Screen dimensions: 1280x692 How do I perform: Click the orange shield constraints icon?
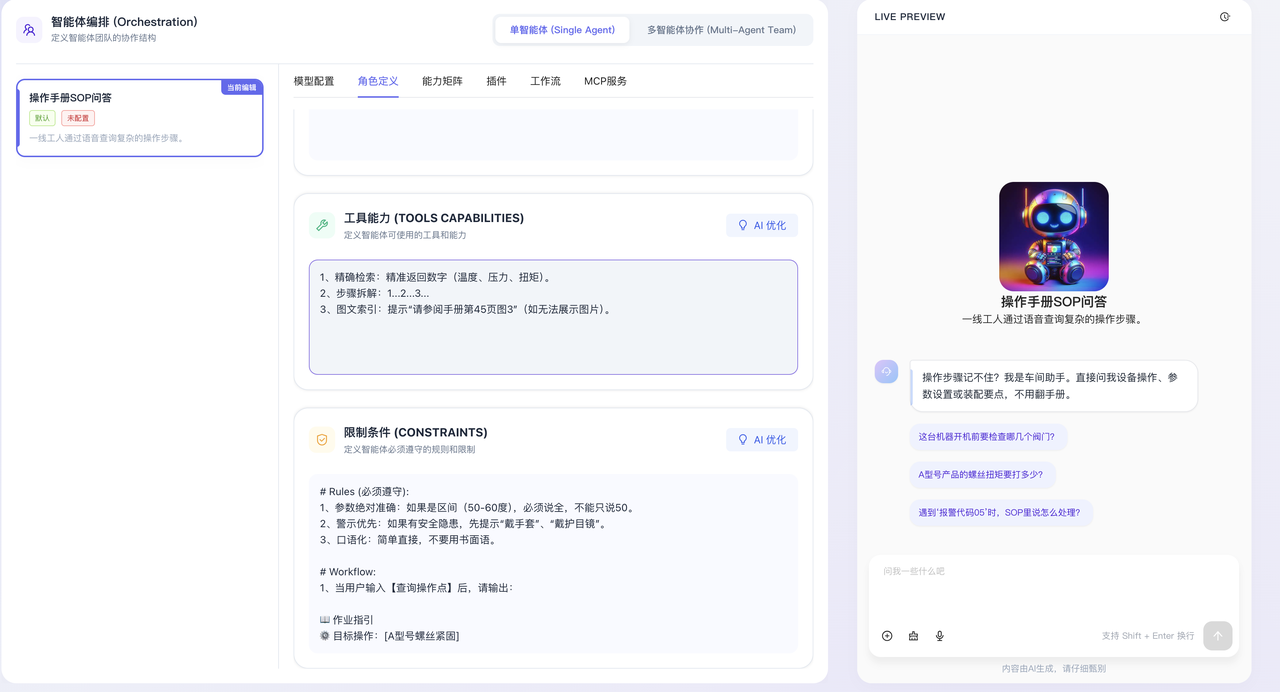322,440
